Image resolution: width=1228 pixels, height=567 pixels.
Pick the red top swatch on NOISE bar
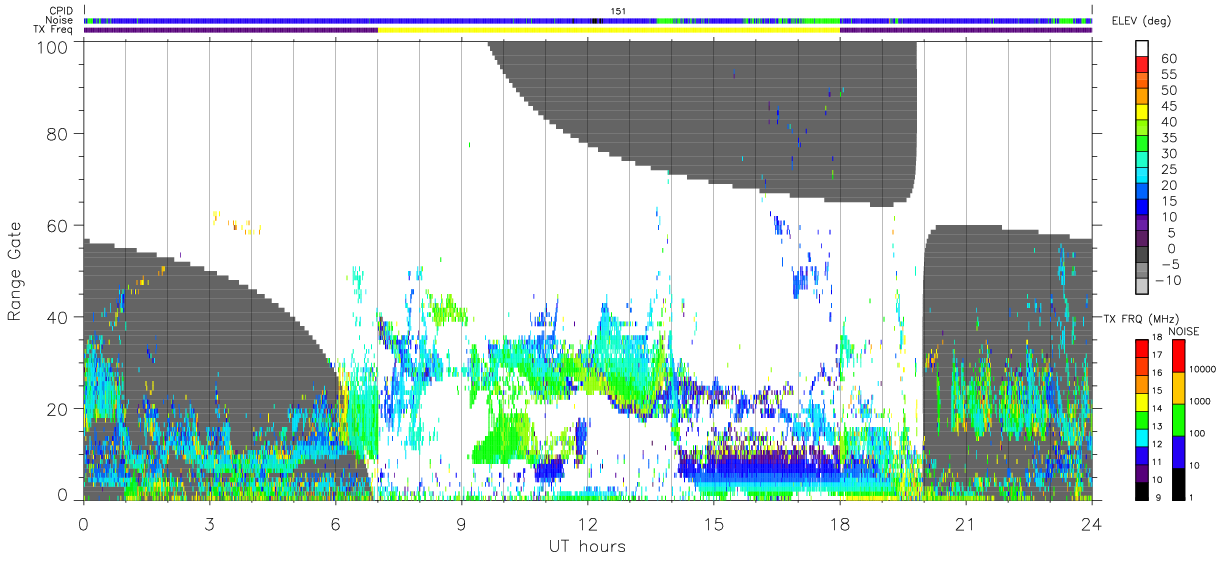pos(1179,356)
